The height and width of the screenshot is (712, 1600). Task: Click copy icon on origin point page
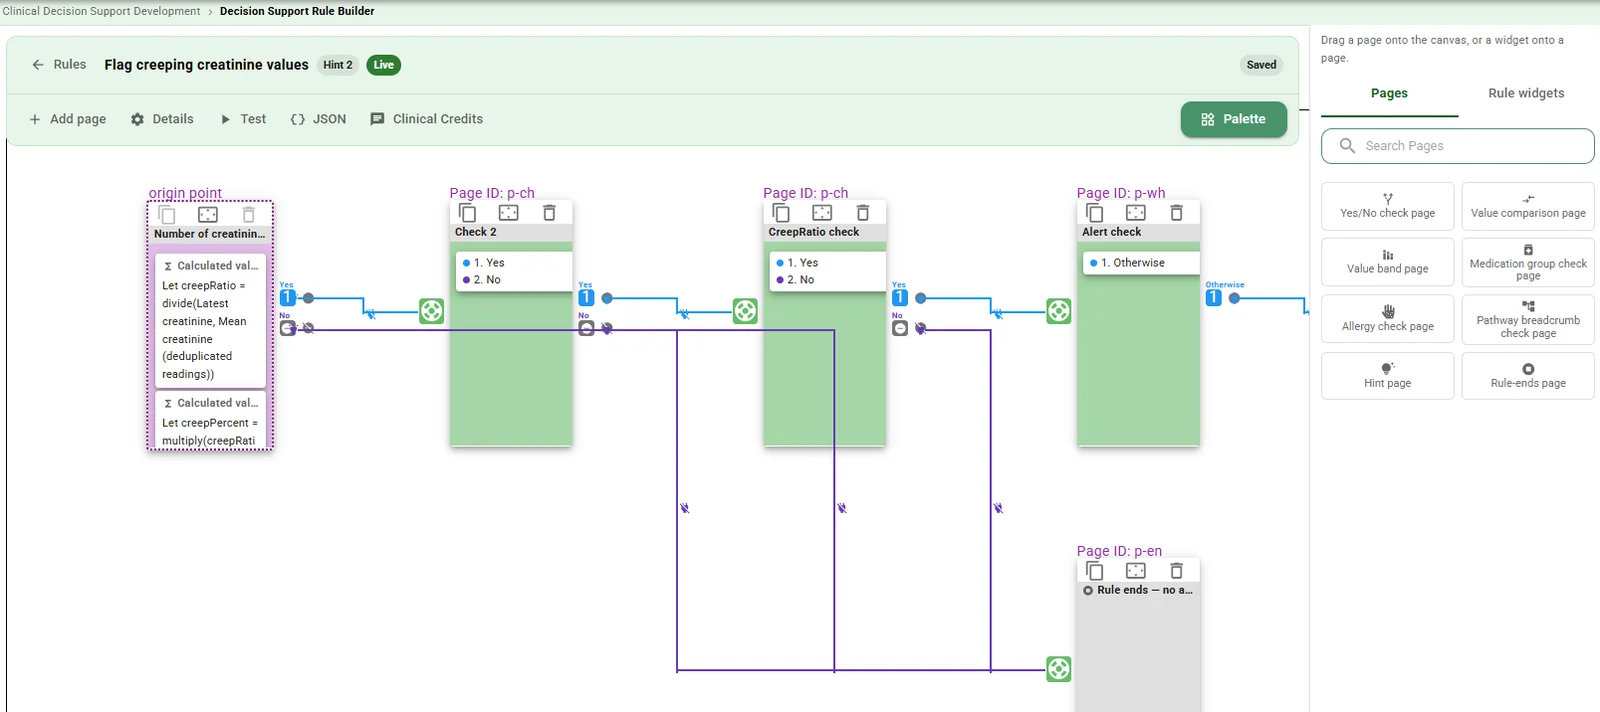click(x=167, y=215)
